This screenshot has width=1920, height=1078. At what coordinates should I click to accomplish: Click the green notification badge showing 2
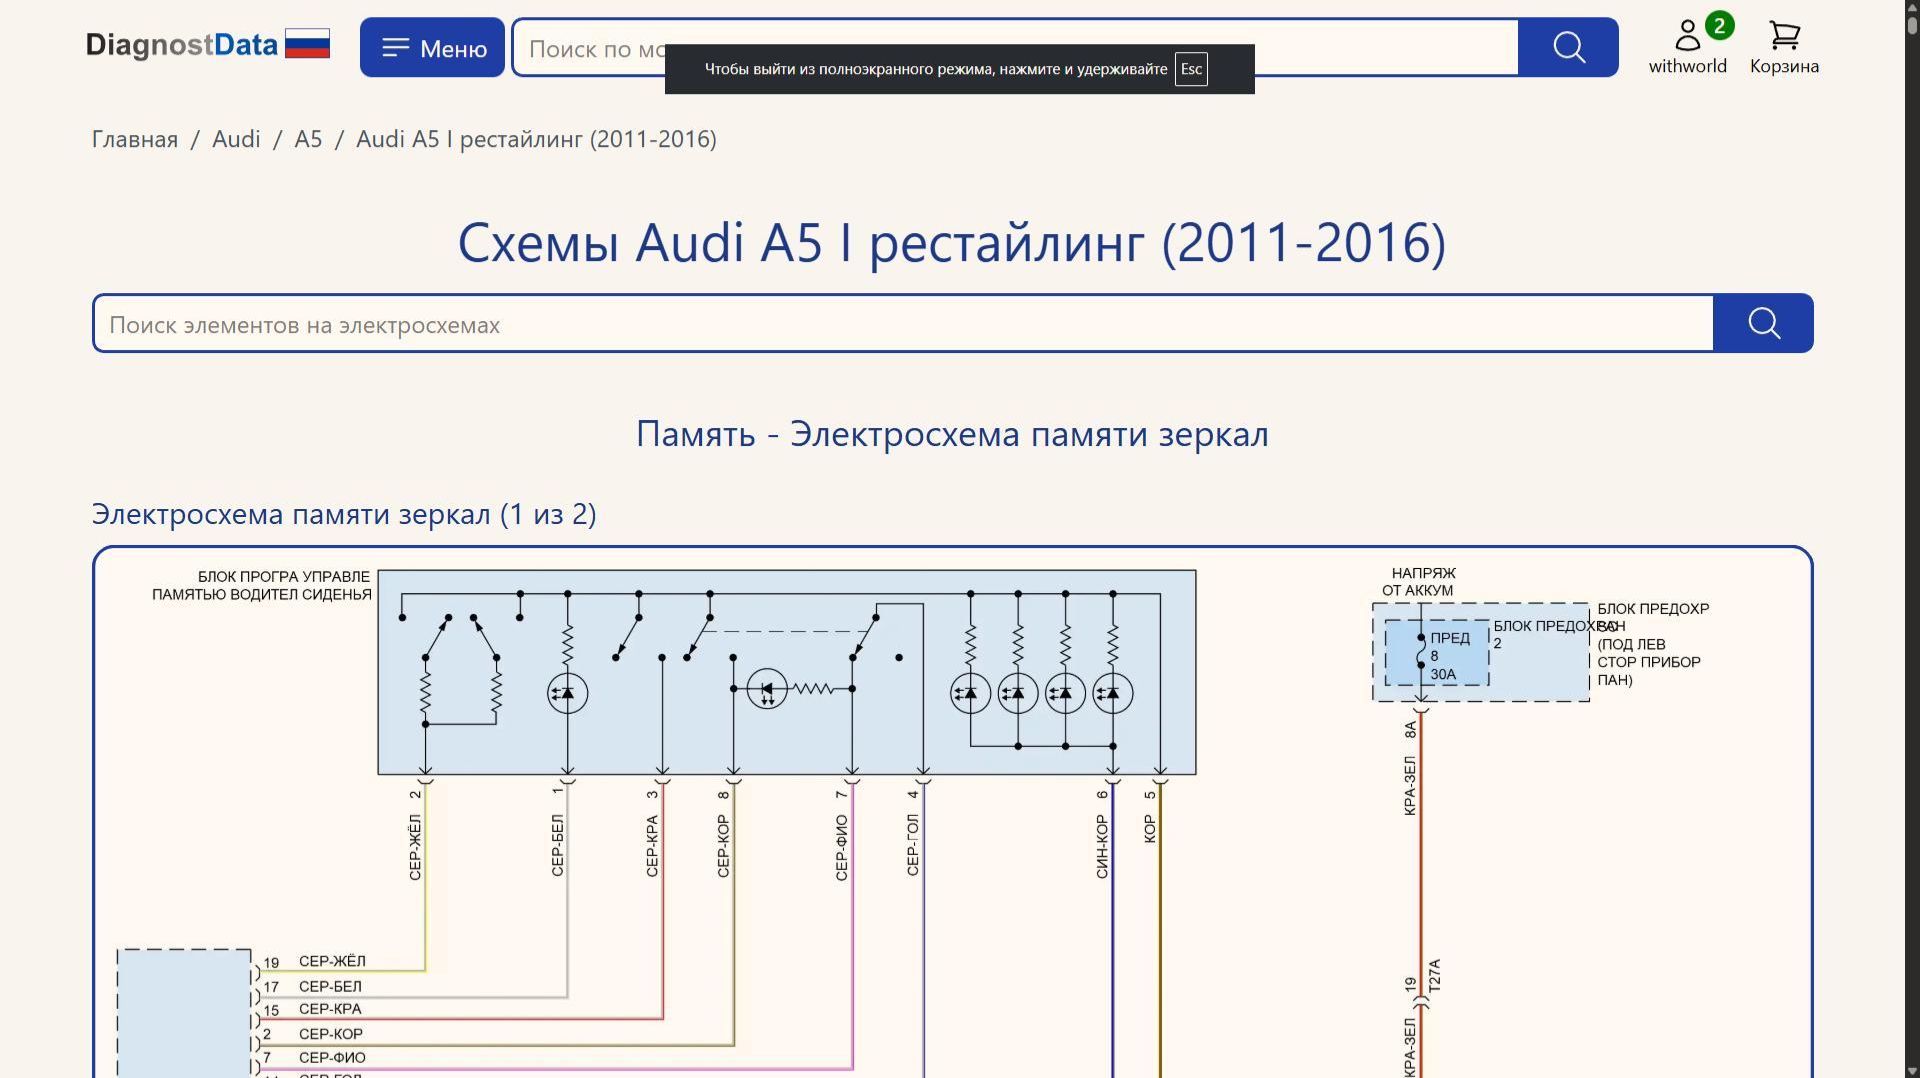pos(1719,25)
